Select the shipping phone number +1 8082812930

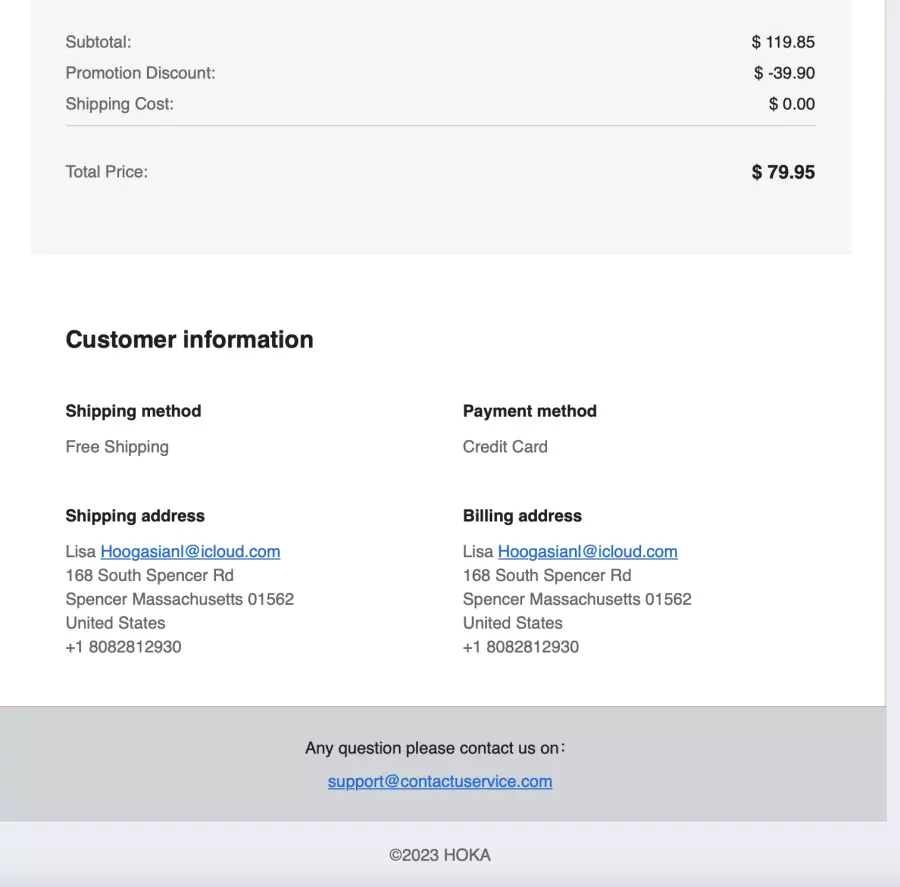[x=123, y=647]
